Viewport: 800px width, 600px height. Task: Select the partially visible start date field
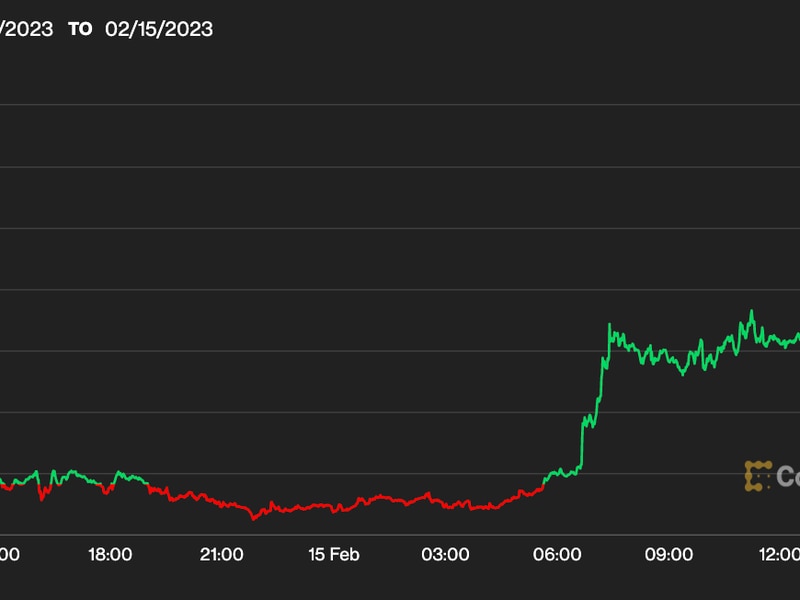[x=25, y=29]
